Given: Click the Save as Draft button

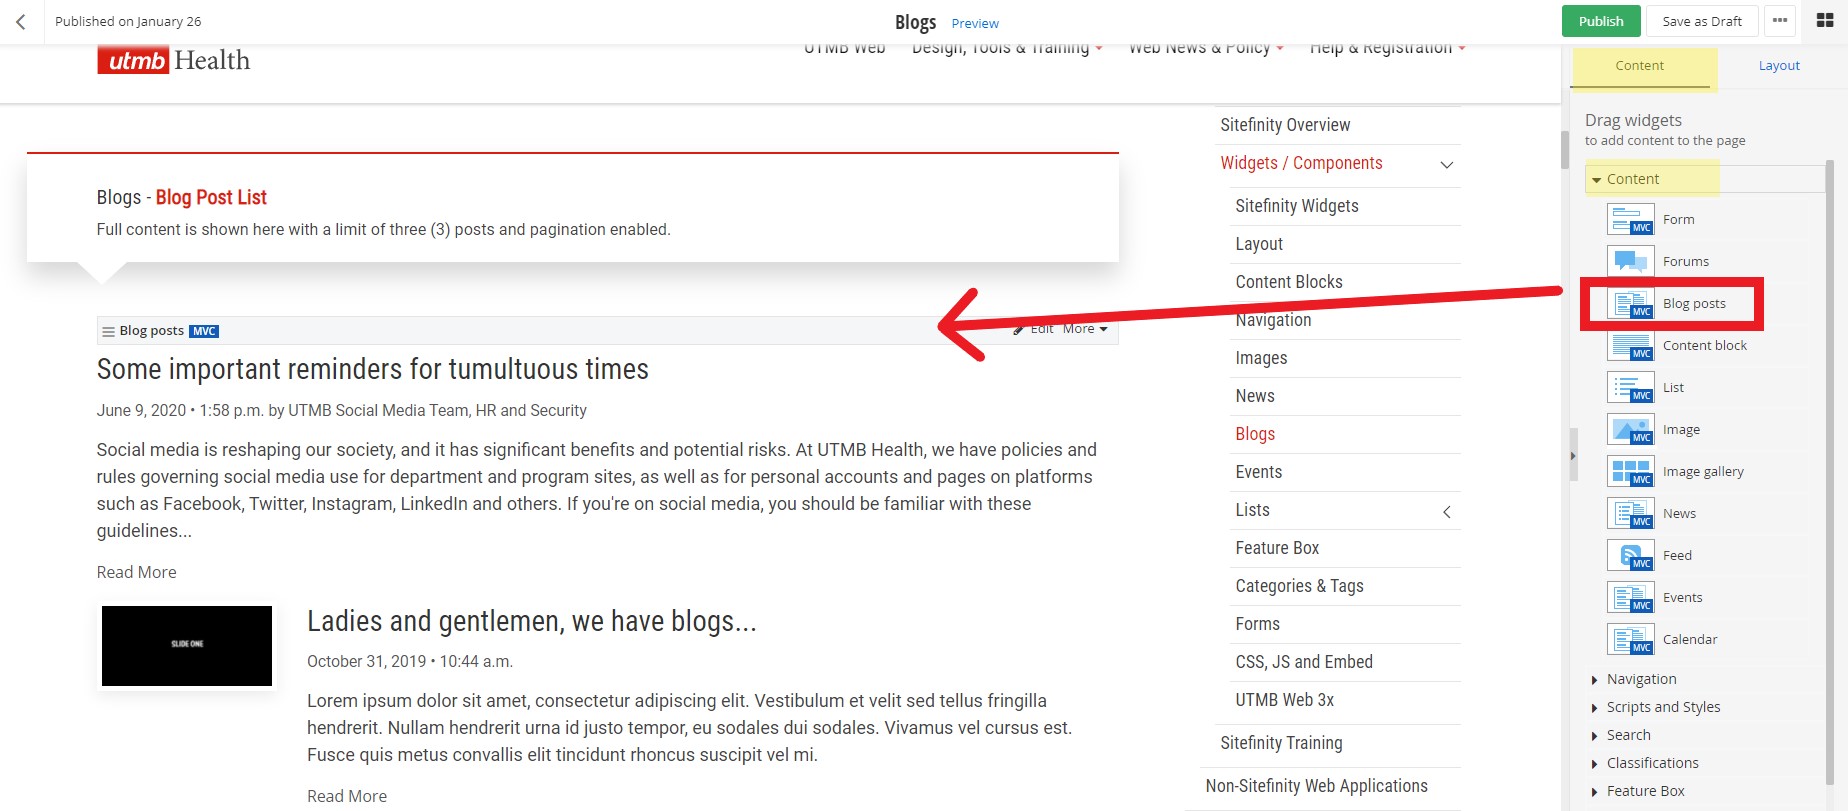Looking at the screenshot, I should click(x=1701, y=21).
